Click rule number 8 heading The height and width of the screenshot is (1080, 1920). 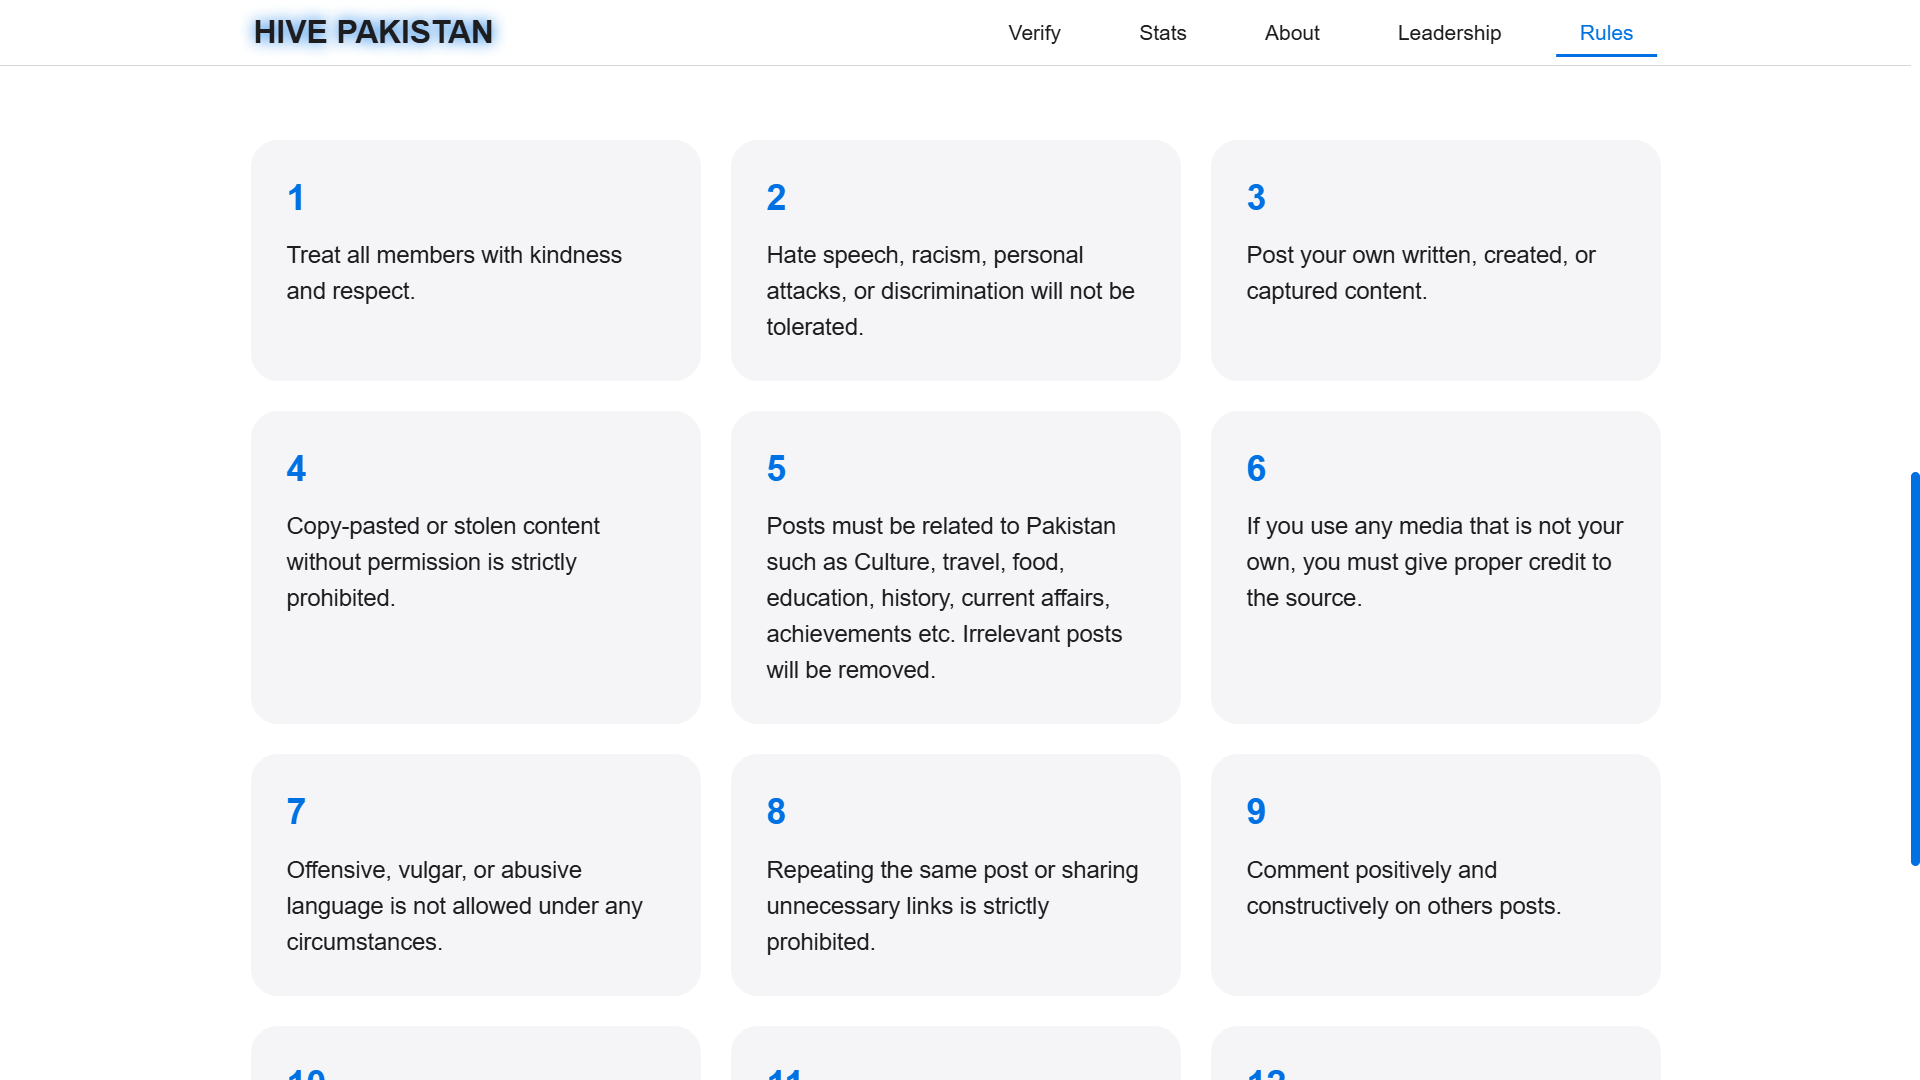[x=776, y=811]
